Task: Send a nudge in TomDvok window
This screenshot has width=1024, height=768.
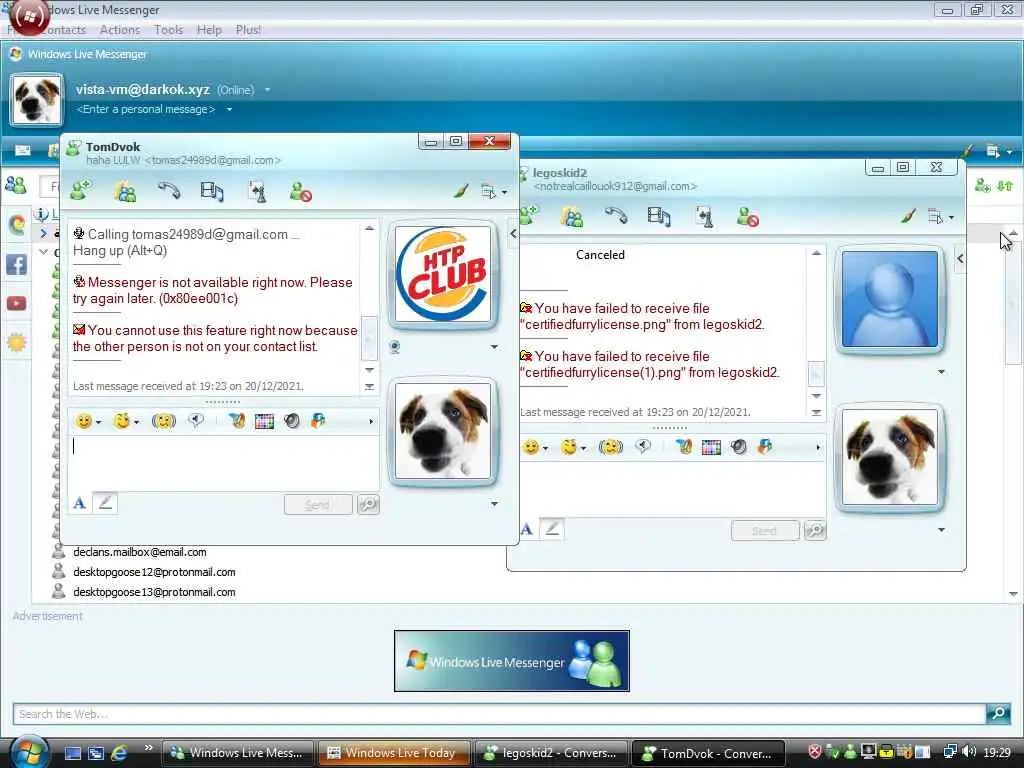Action: point(163,421)
